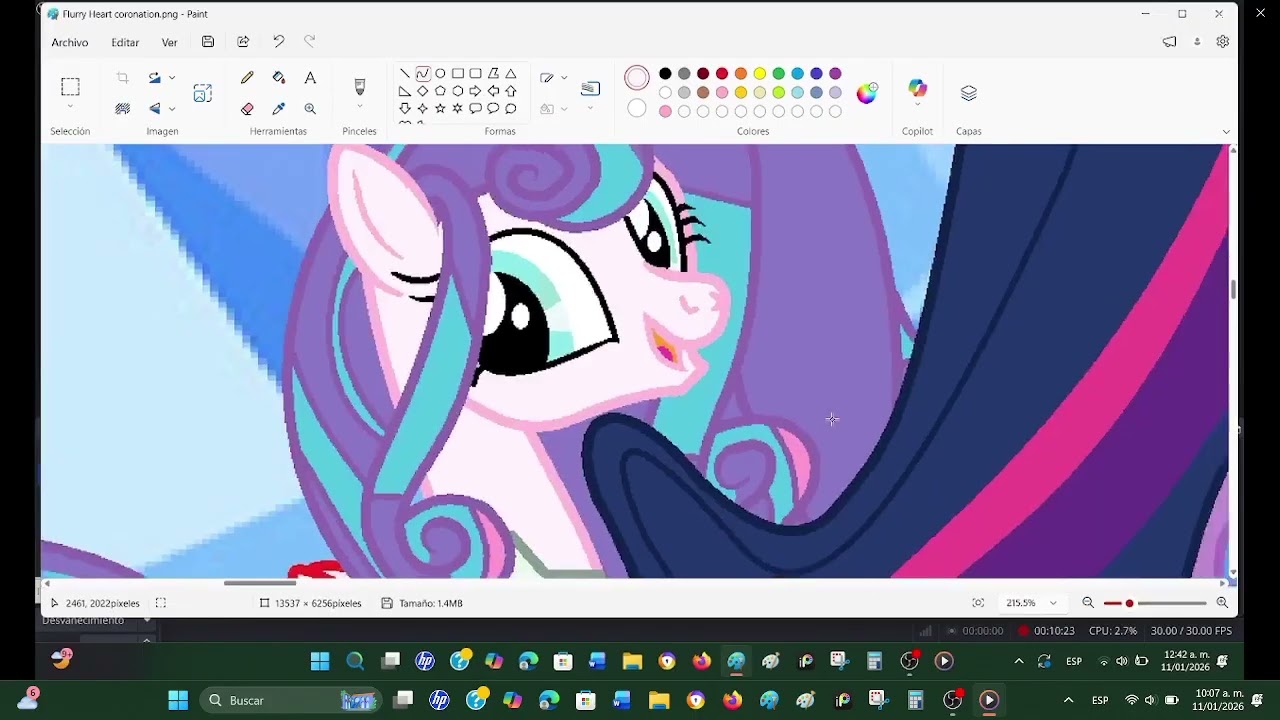This screenshot has height=720, width=1280.
Task: Click the Redo arrow
Action: [310, 41]
